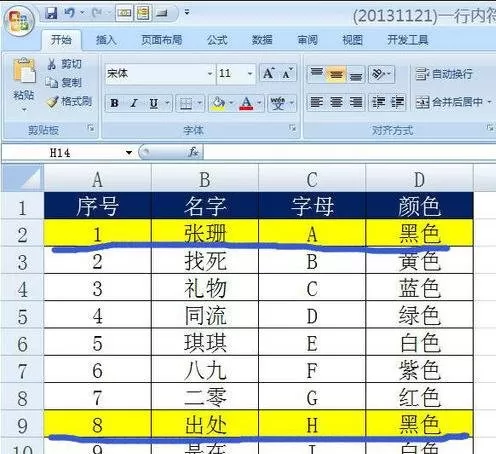This screenshot has height=454, width=496.
Task: Decrease the indent
Action: 379,102
